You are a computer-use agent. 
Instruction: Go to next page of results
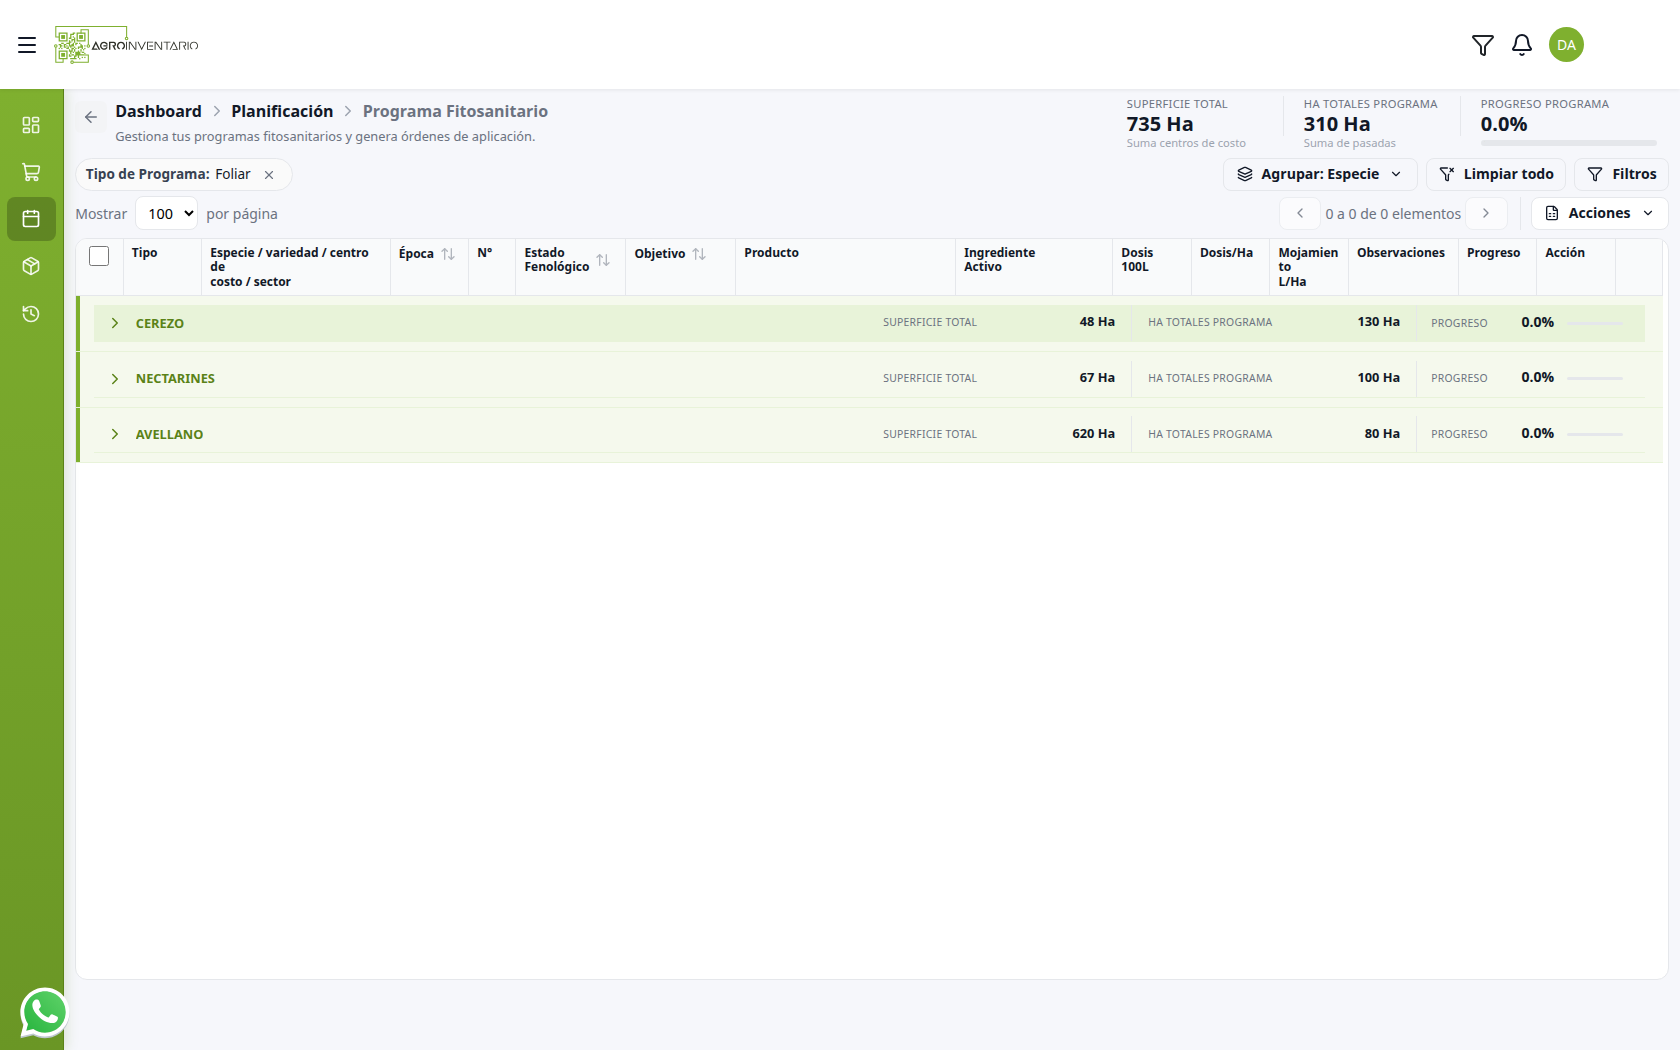1486,213
